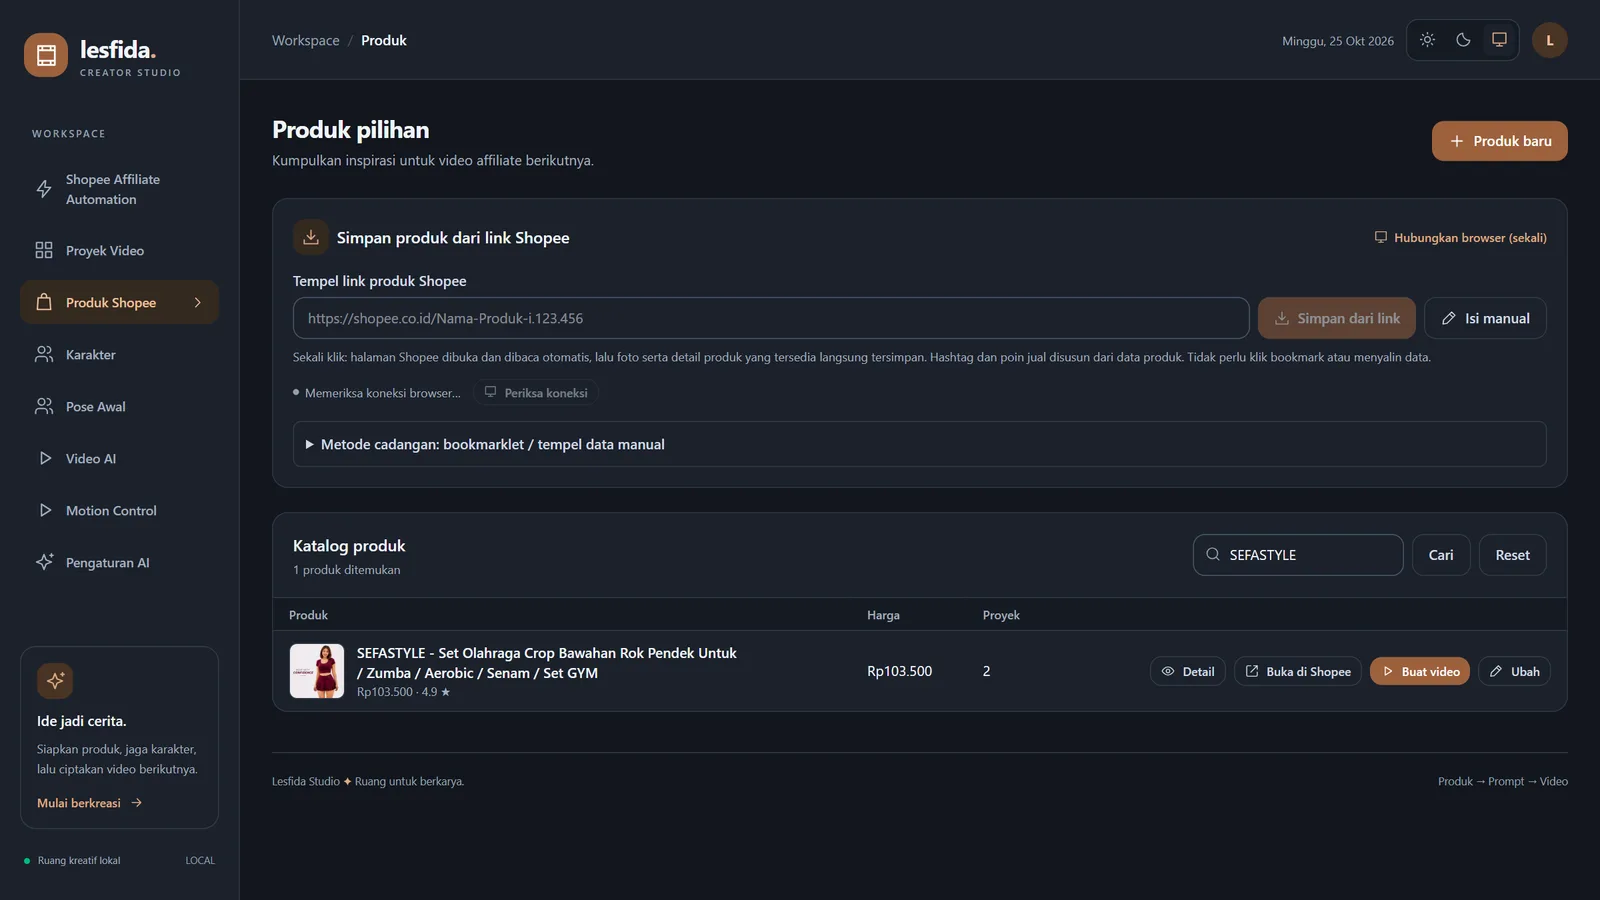This screenshot has height=900, width=1600.
Task: Click the sparkle icon in Ide jadi cerita card
Action: [x=55, y=681]
